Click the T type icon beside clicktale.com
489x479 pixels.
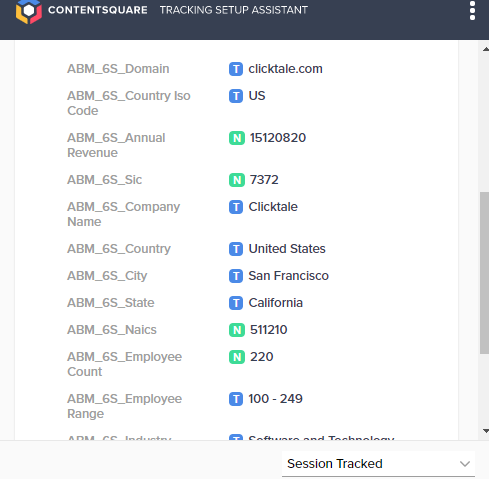pyautogui.click(x=236, y=69)
